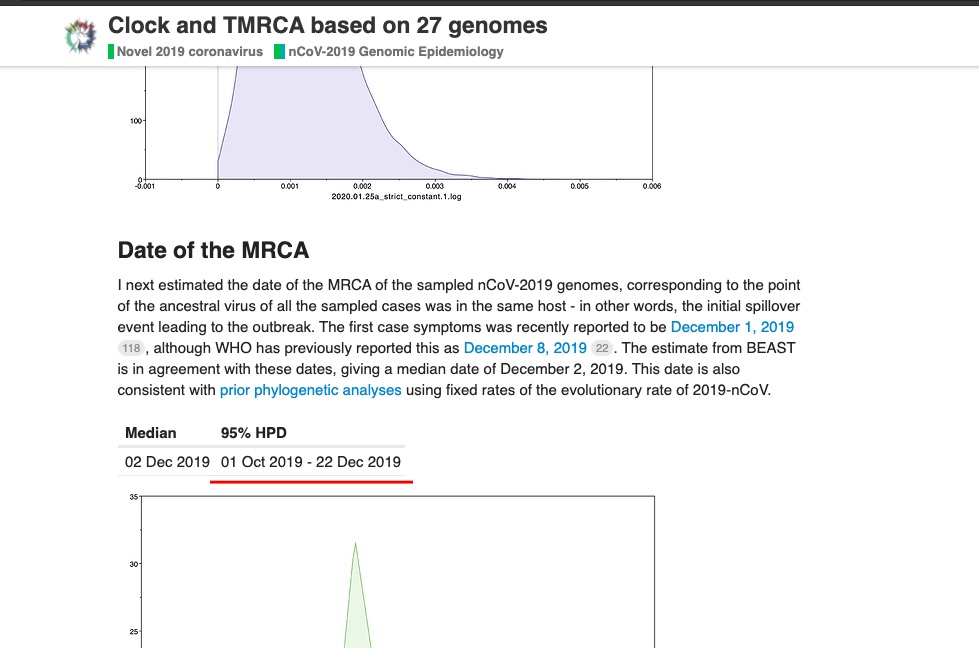Open the December 1, 2019 link
Viewport: 979px width, 648px height.
pos(732,327)
